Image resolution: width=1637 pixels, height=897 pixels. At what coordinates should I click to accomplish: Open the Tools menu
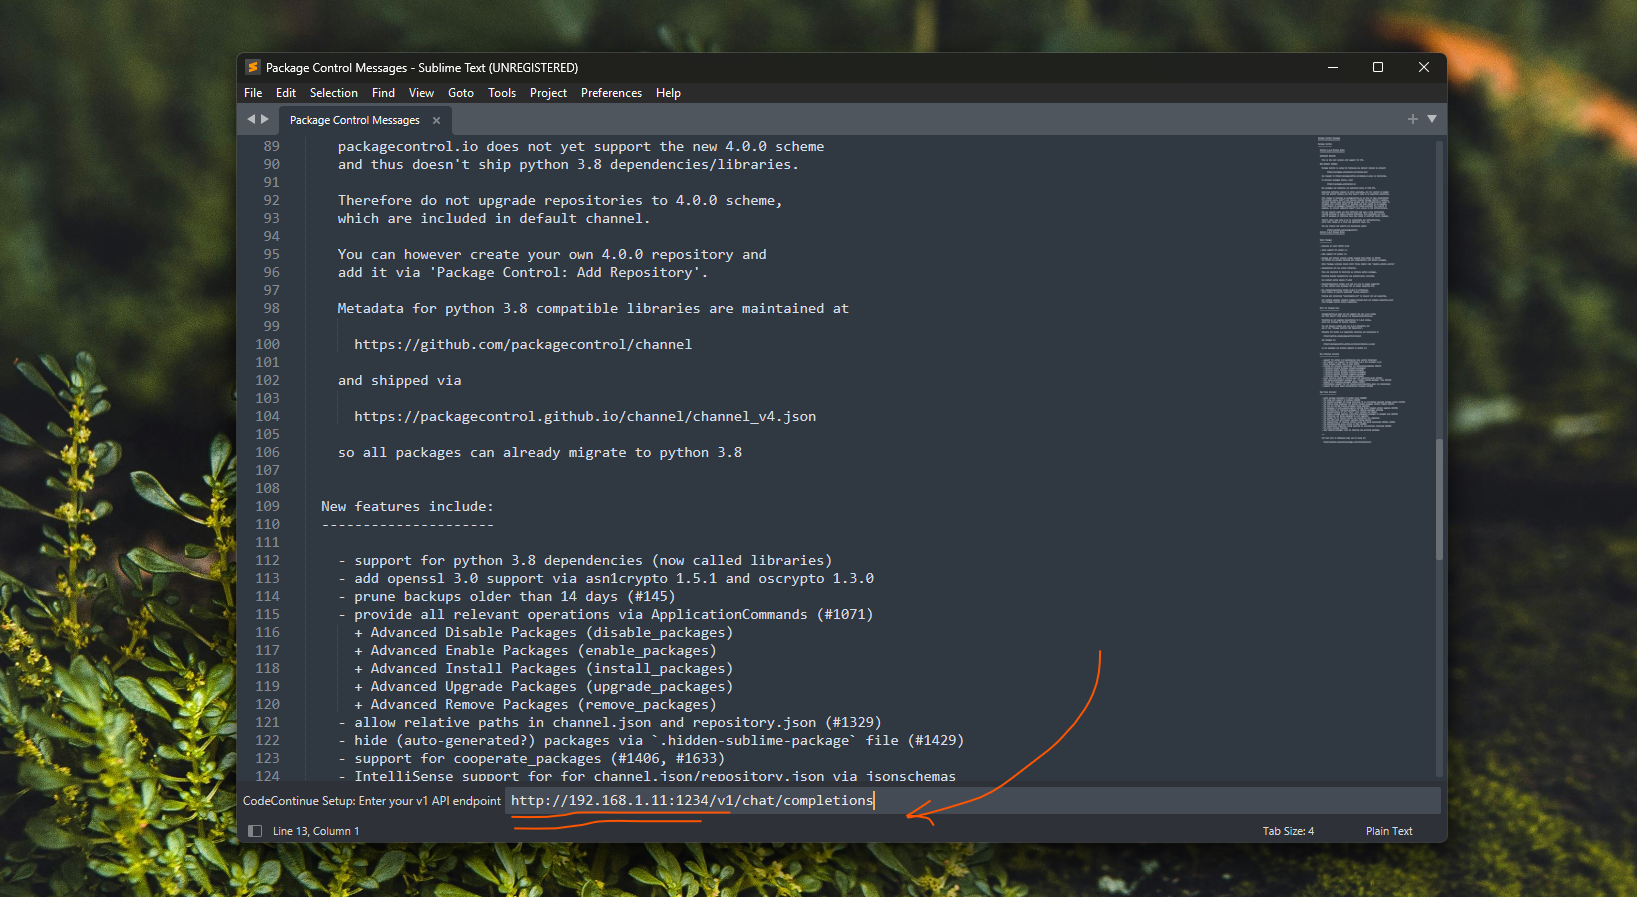point(502,93)
